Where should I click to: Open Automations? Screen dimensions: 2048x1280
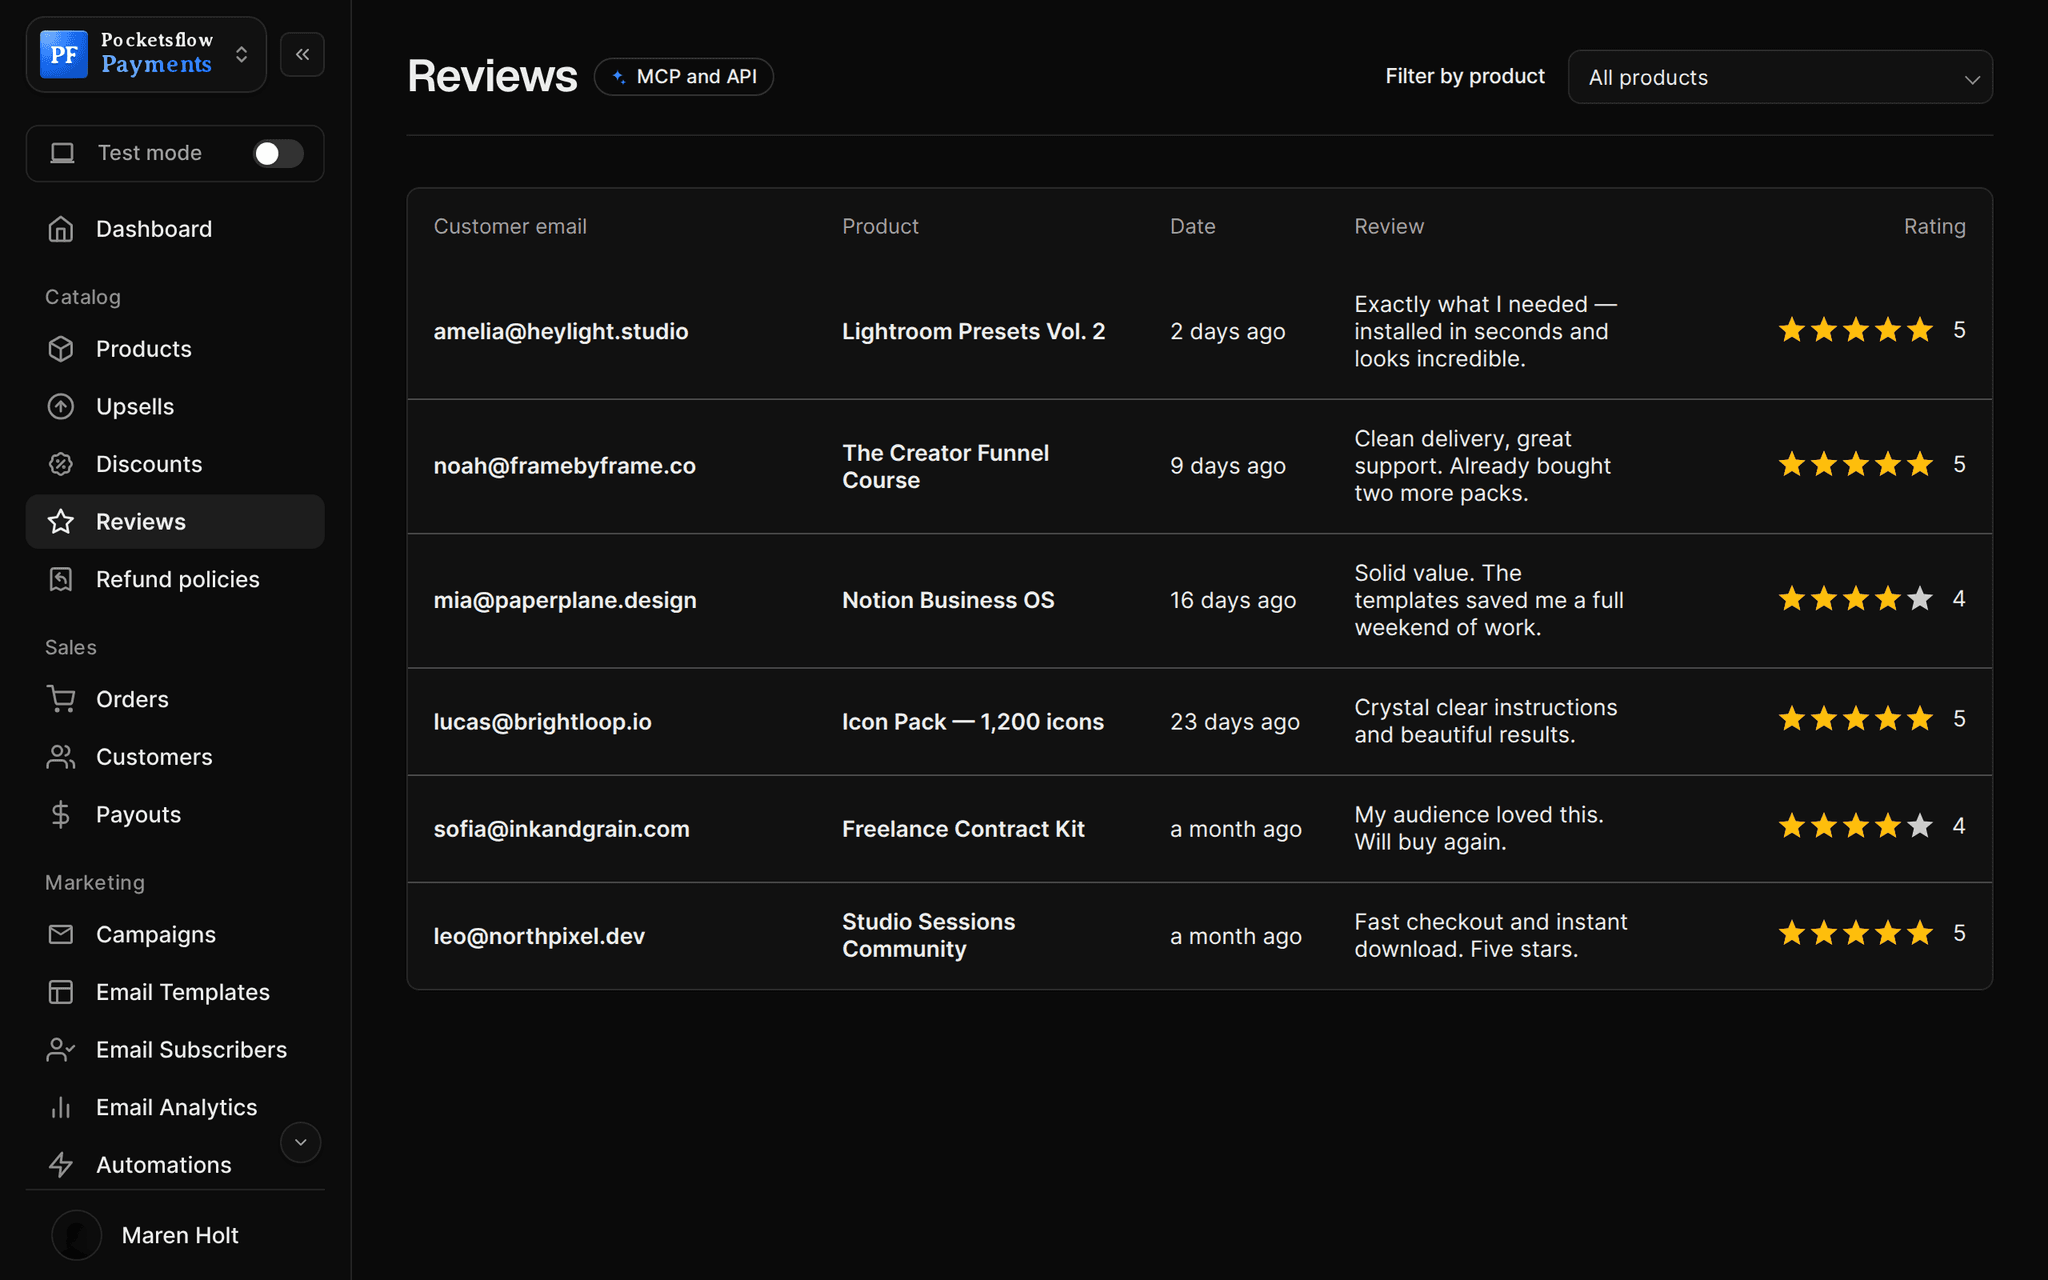point(175,1165)
